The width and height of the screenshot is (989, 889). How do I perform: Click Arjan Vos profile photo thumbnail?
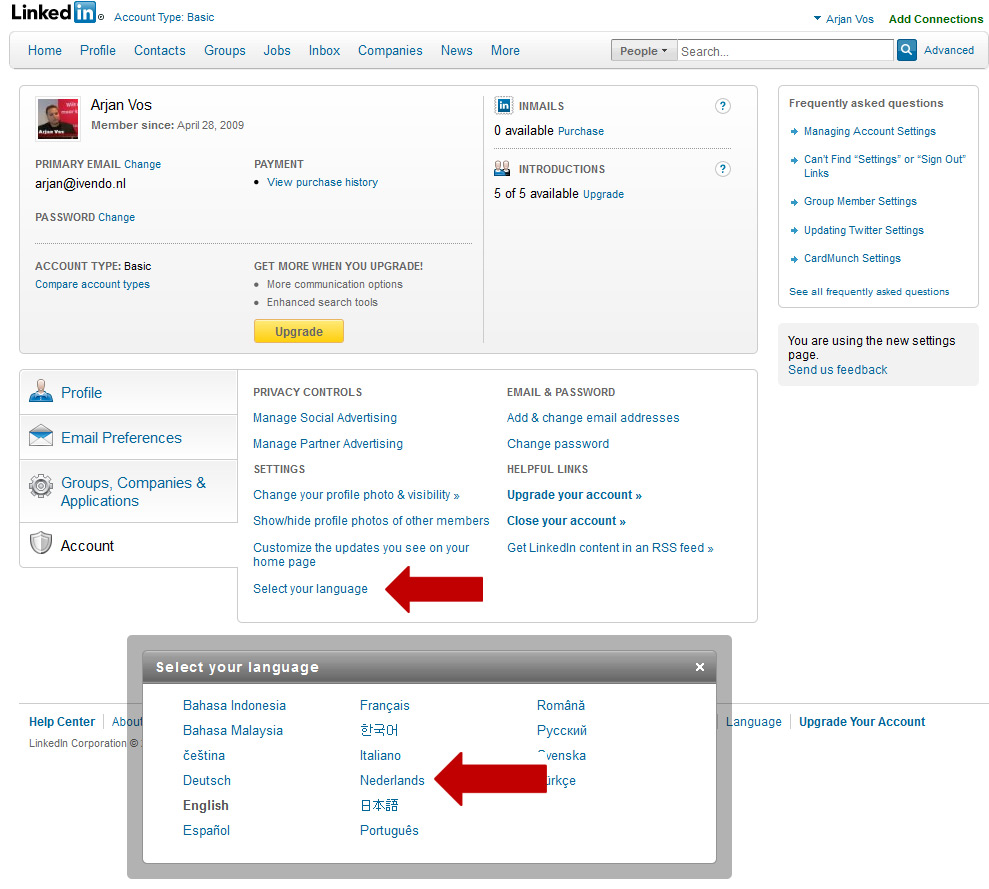click(57, 119)
